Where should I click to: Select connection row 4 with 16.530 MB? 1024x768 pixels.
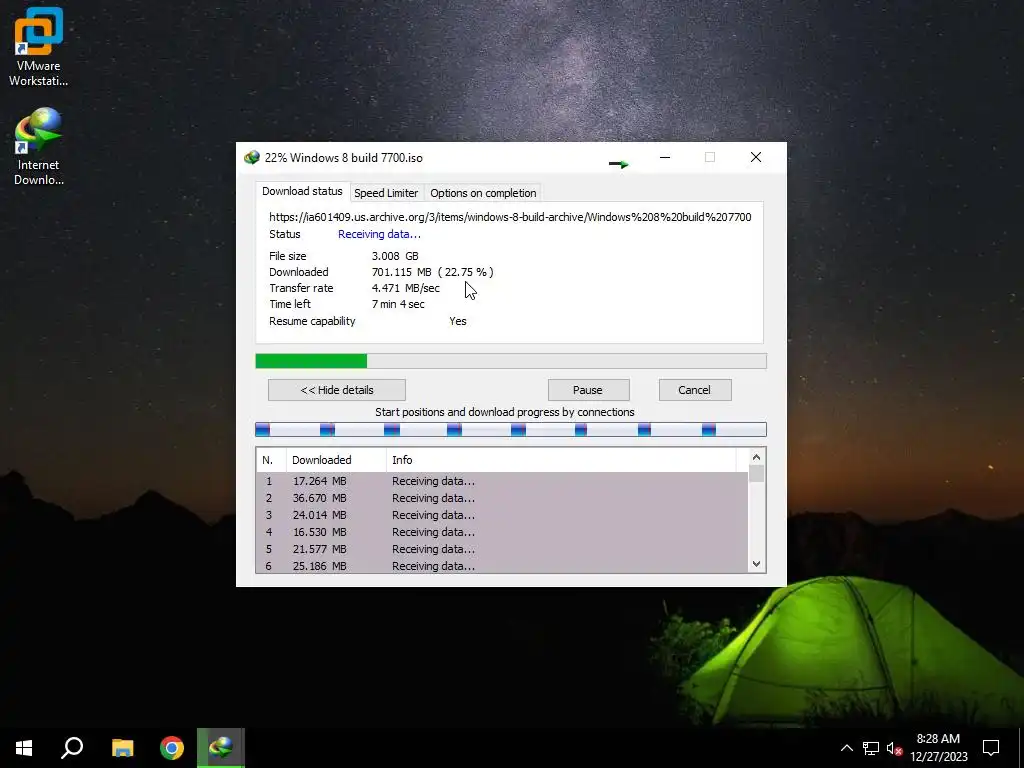502,532
